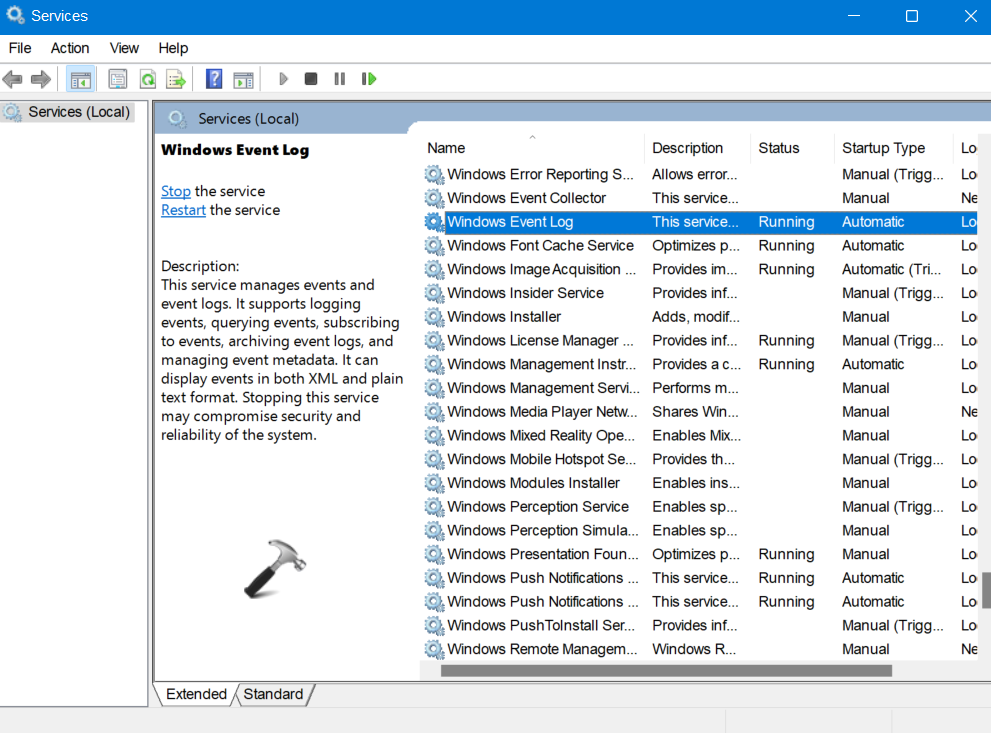The height and width of the screenshot is (733, 991).
Task: Click the Startup Type column header
Action: tap(883, 148)
